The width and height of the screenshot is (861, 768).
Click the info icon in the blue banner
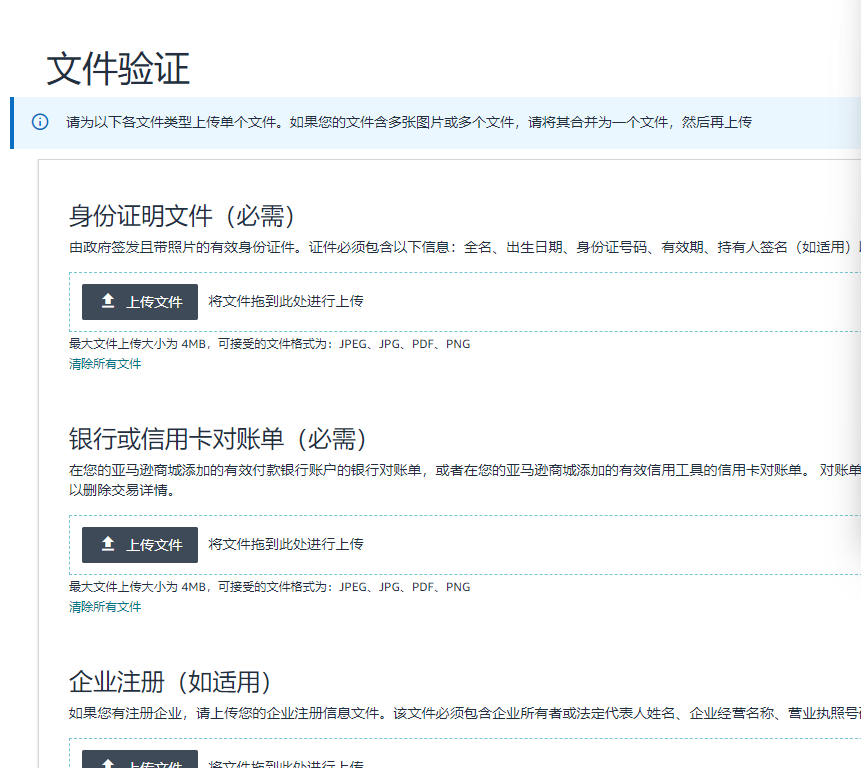click(x=40, y=122)
